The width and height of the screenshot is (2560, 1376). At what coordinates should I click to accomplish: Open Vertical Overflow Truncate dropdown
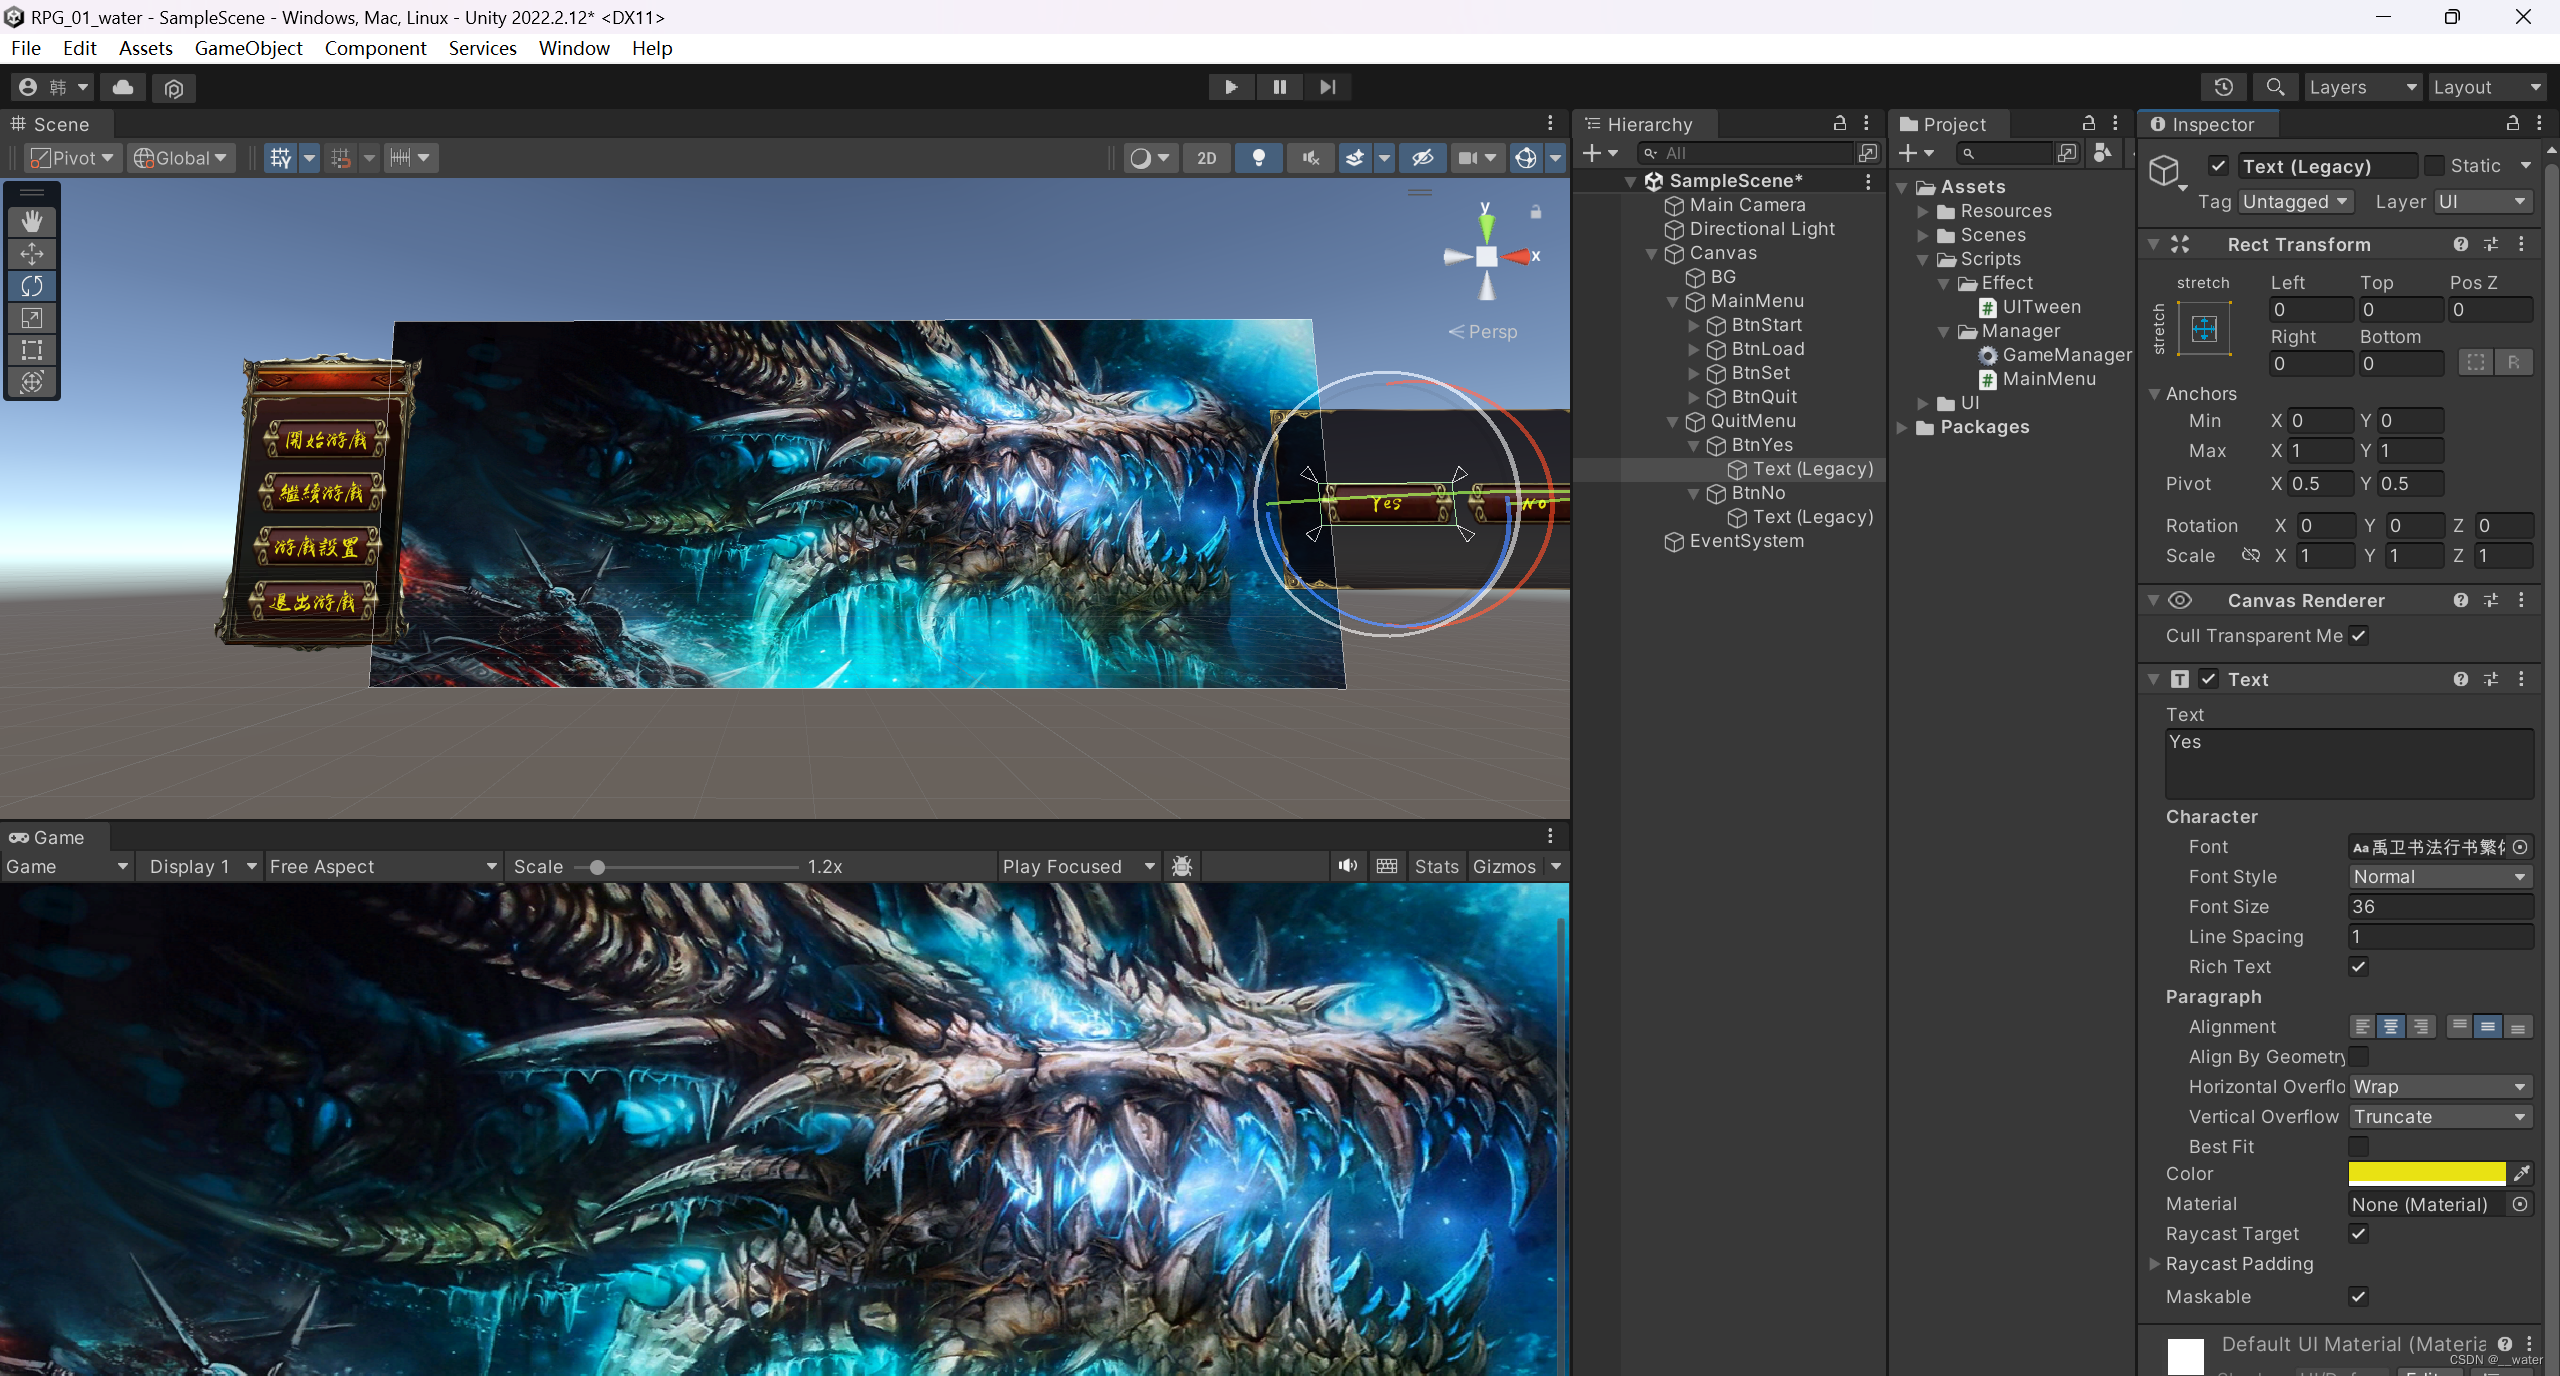(x=2440, y=1117)
